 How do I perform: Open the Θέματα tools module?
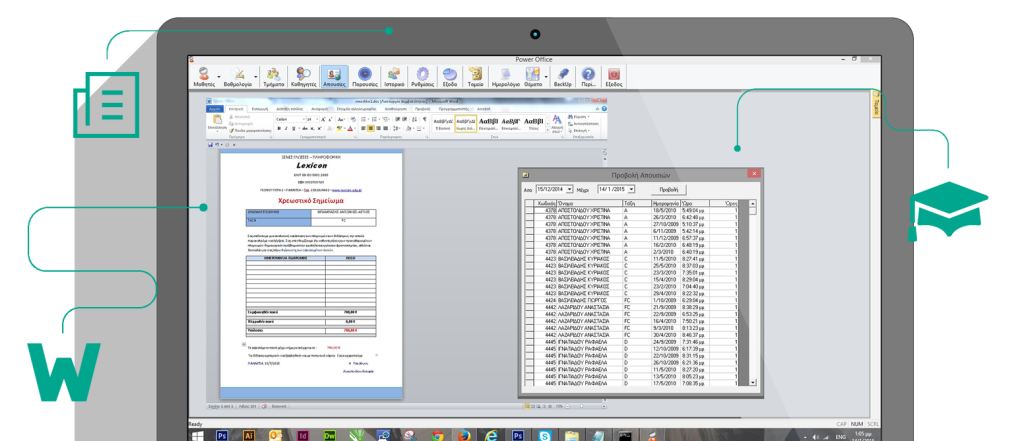533,76
